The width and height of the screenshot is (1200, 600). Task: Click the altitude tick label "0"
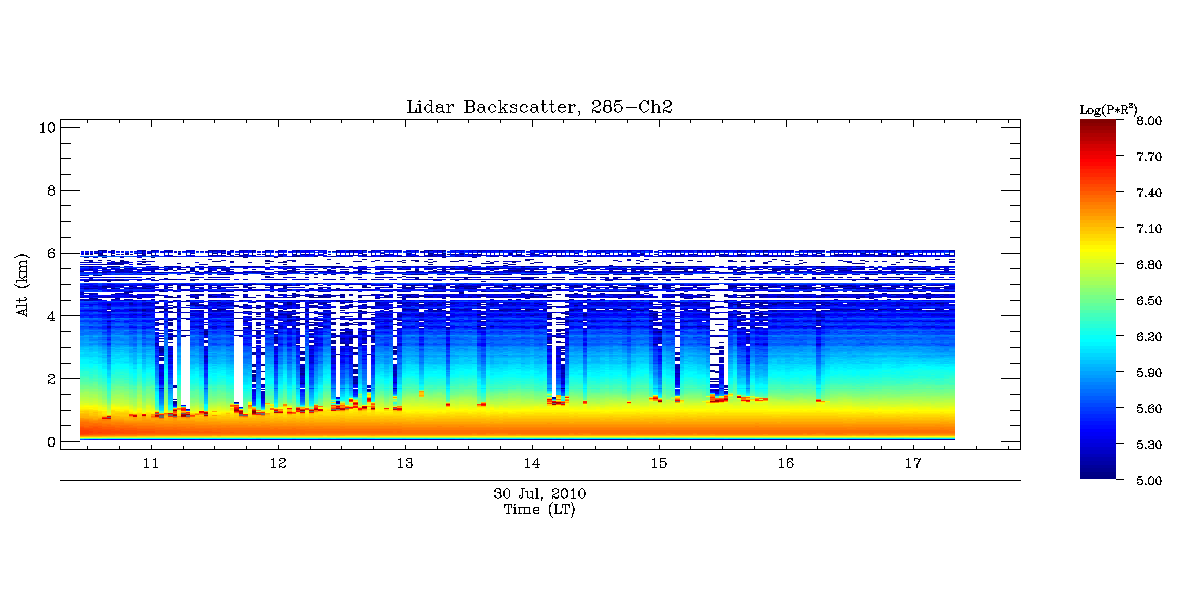pyautogui.click(x=49, y=441)
